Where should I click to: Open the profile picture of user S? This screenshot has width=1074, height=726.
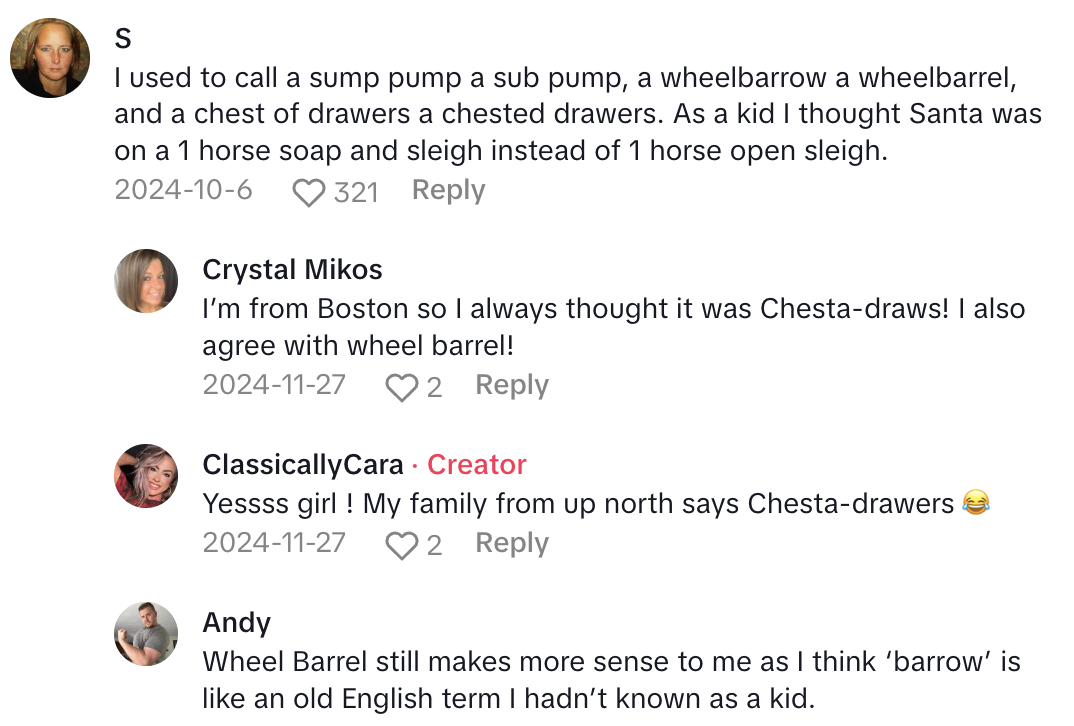[x=50, y=58]
